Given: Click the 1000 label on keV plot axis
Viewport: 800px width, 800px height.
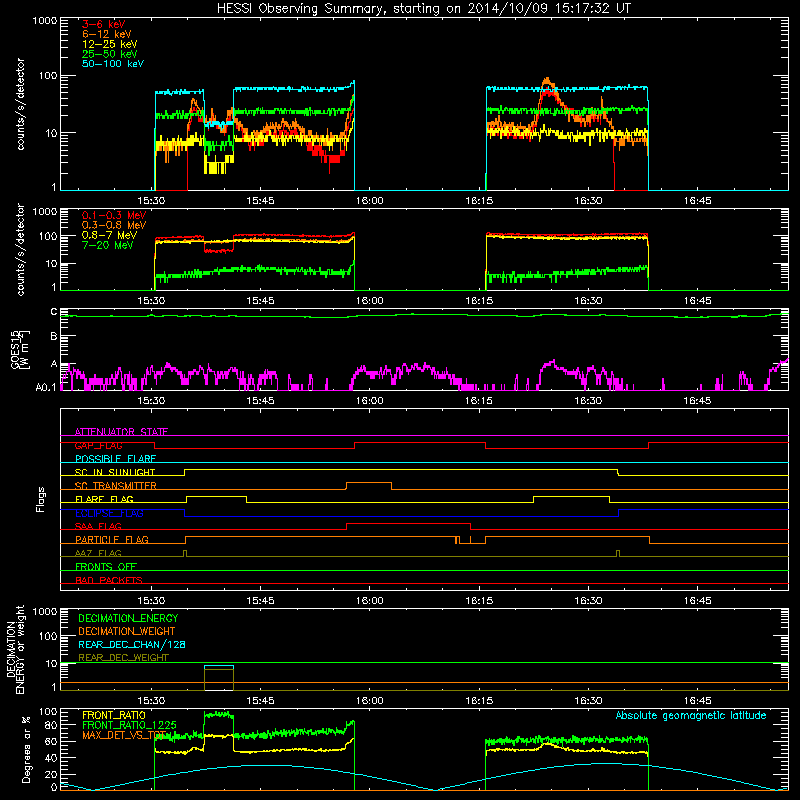Looking at the screenshot, I should (x=45, y=21).
